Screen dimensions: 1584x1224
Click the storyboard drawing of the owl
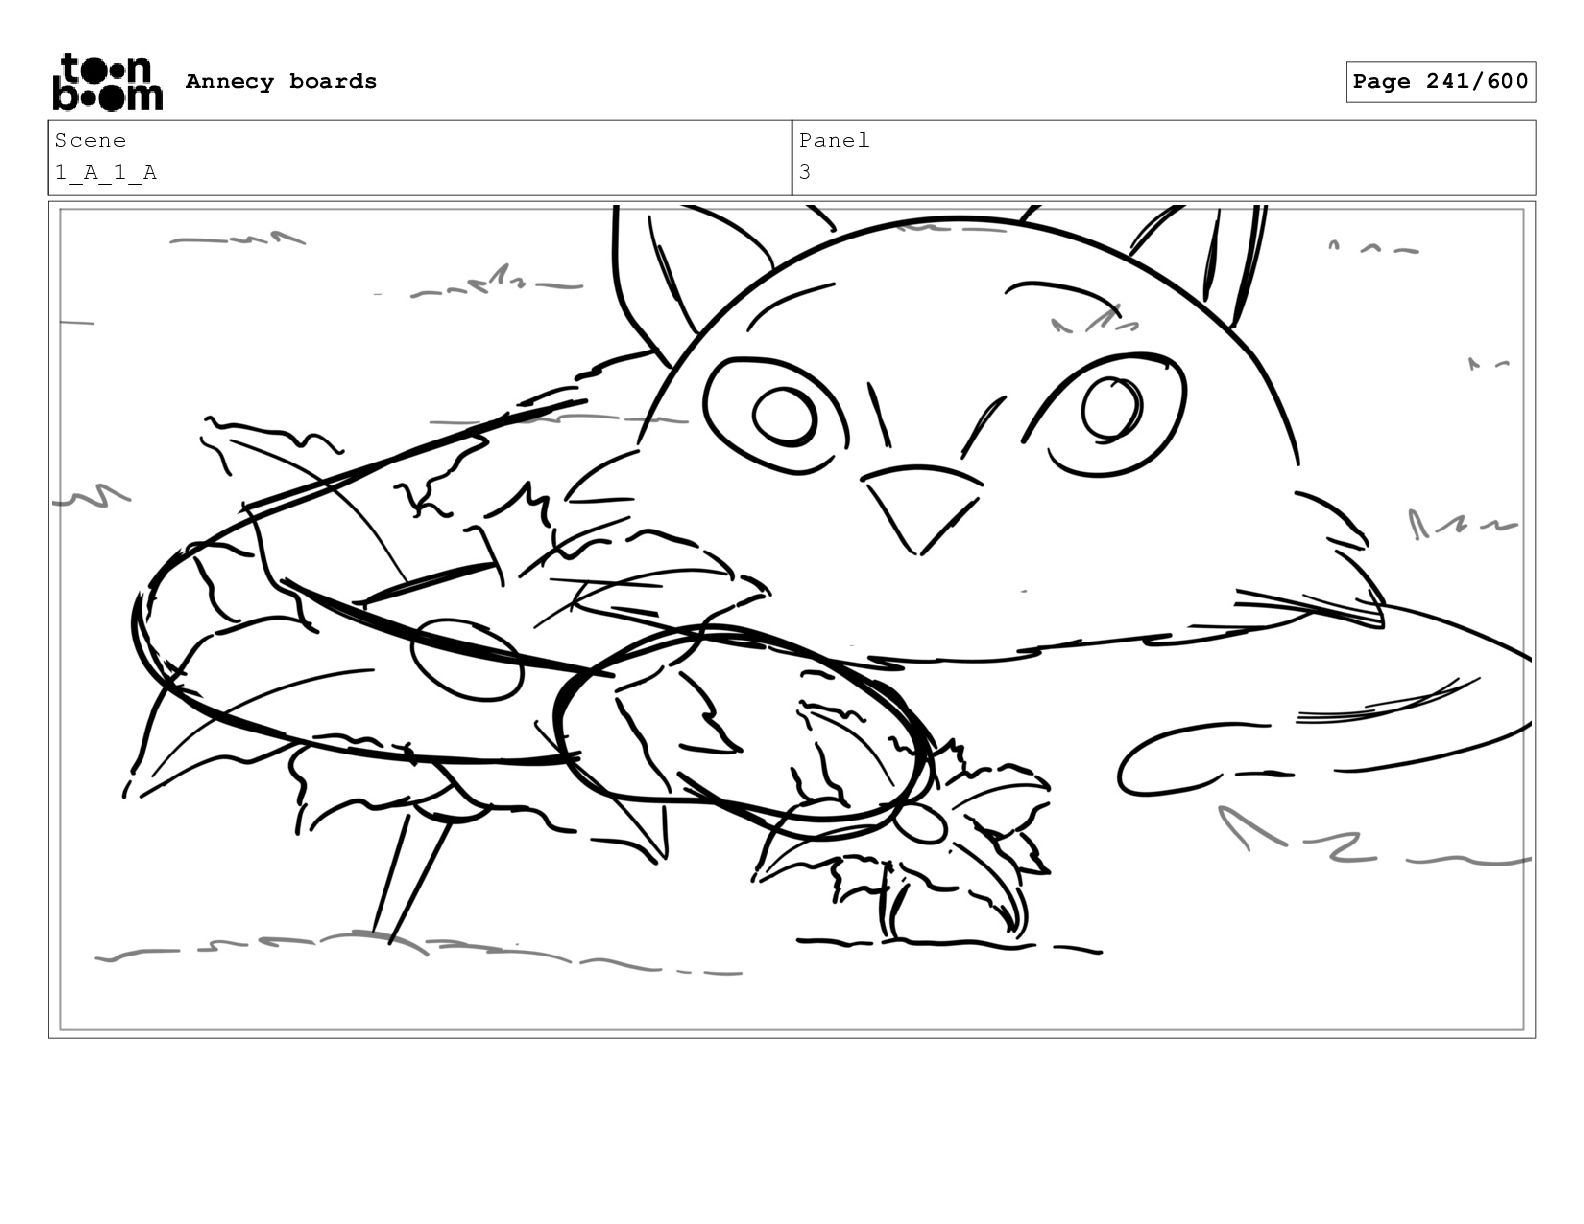(x=792, y=619)
